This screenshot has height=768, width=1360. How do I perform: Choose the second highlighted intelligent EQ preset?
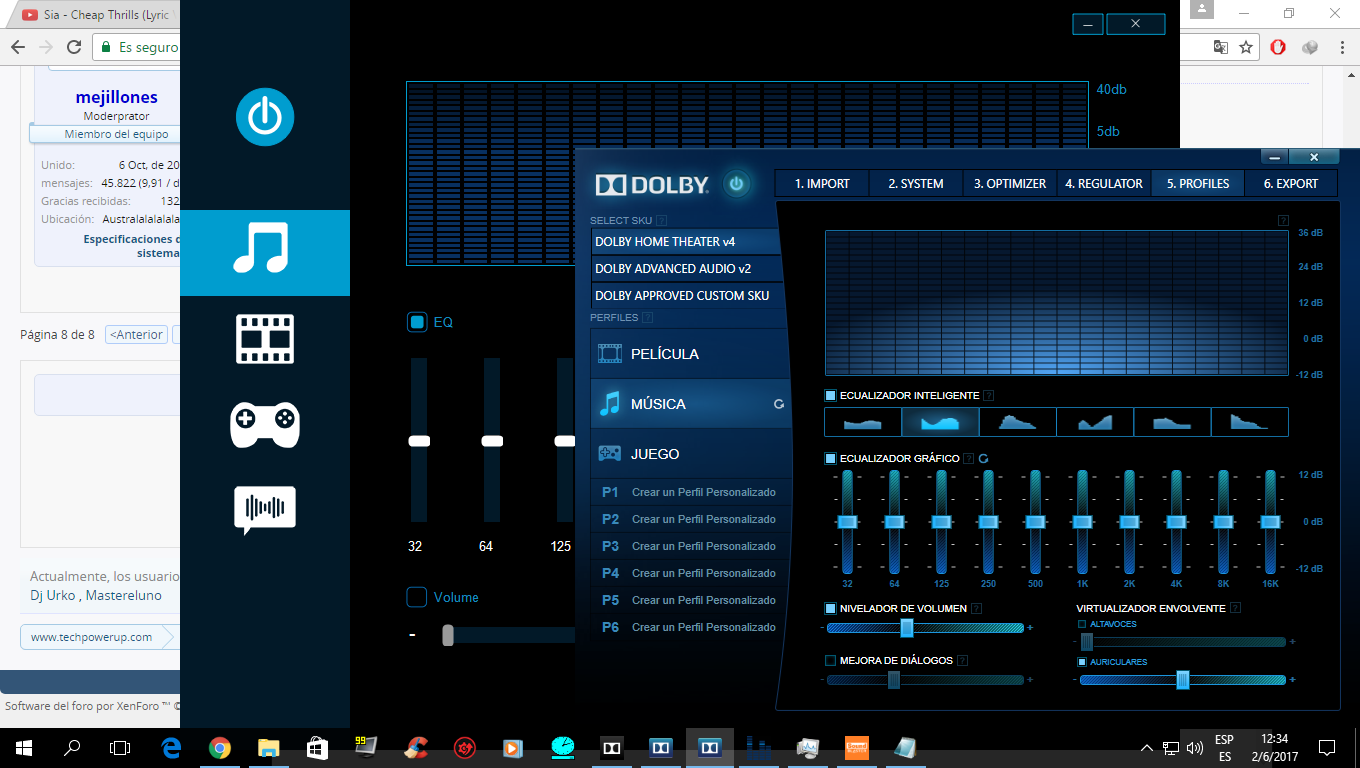[940, 422]
